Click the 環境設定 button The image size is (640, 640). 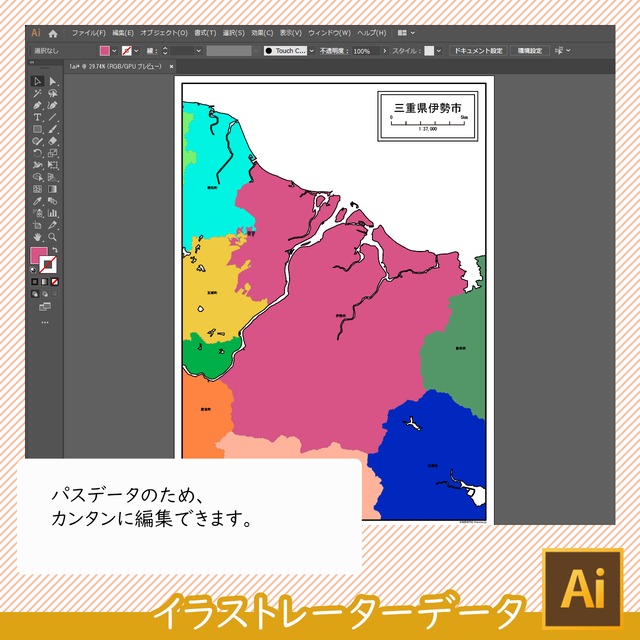(530, 51)
